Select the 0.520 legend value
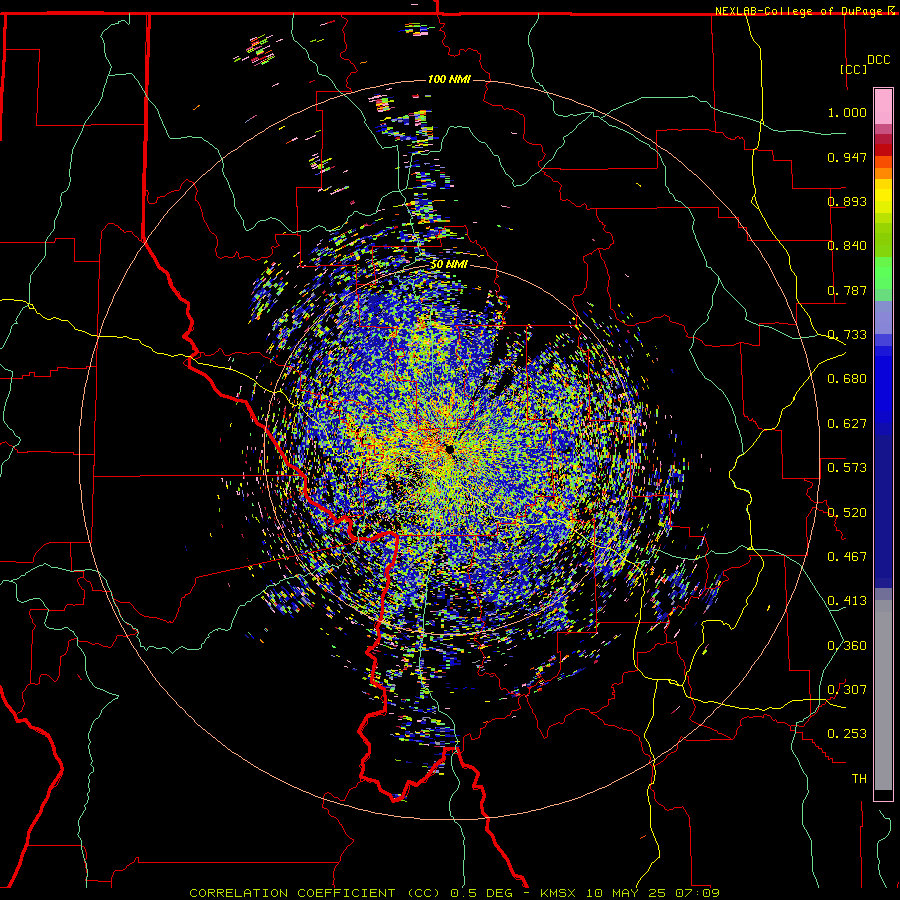900x900 pixels. coord(847,513)
